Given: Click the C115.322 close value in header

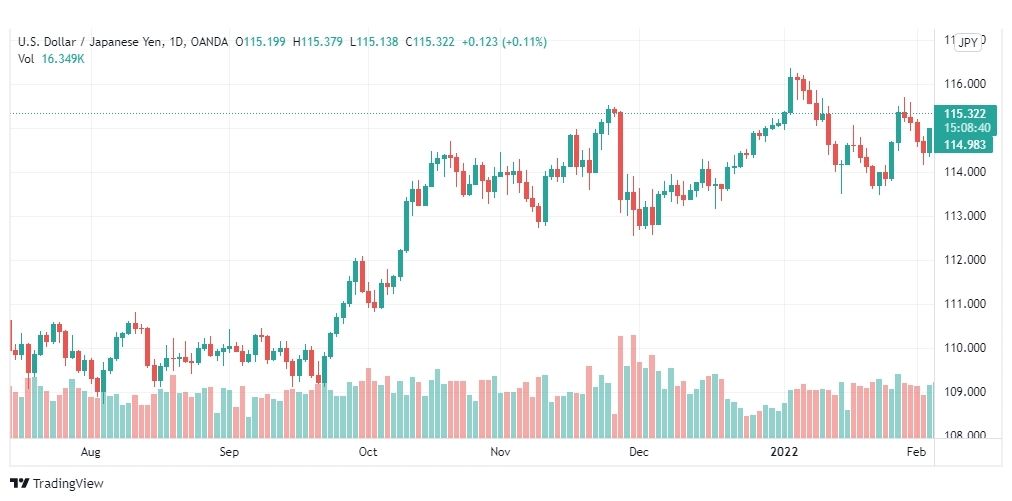Looking at the screenshot, I should 430,42.
